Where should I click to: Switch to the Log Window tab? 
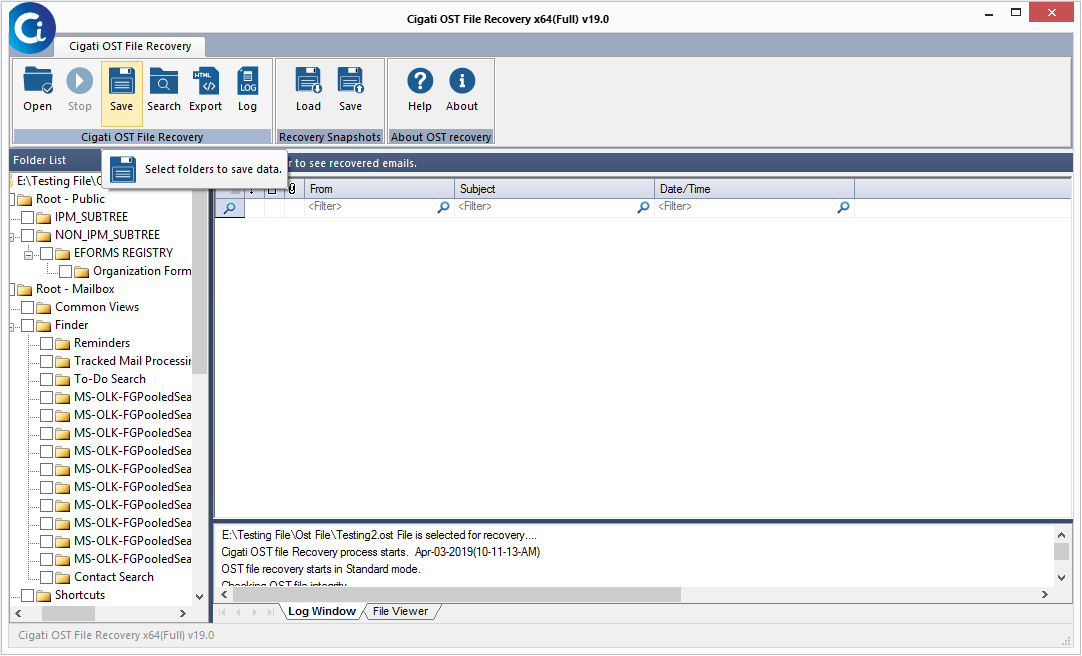coord(322,611)
